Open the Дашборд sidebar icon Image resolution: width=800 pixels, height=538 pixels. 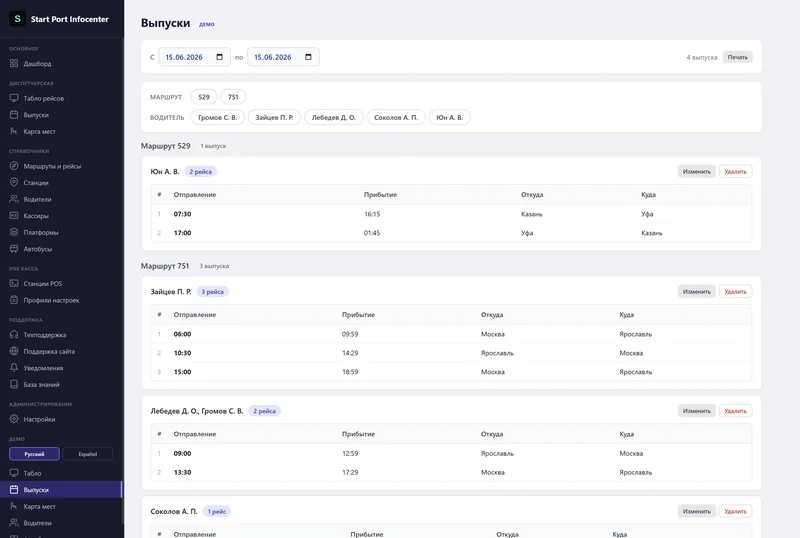(14, 64)
